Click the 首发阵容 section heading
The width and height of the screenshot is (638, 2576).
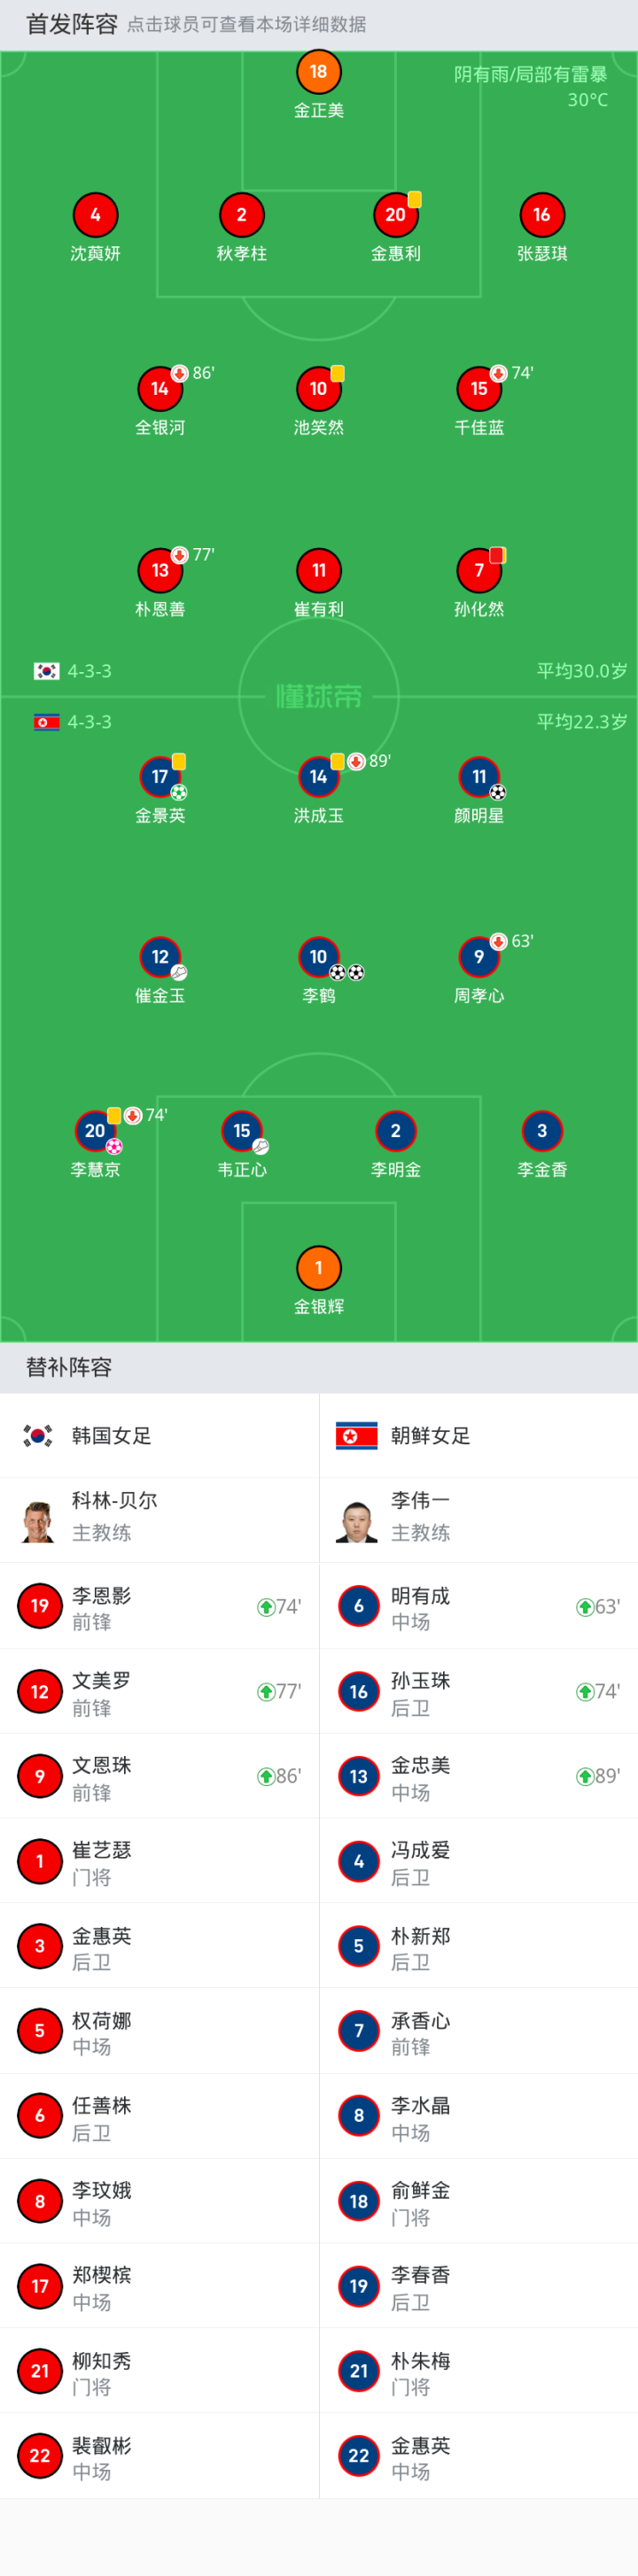tap(71, 24)
